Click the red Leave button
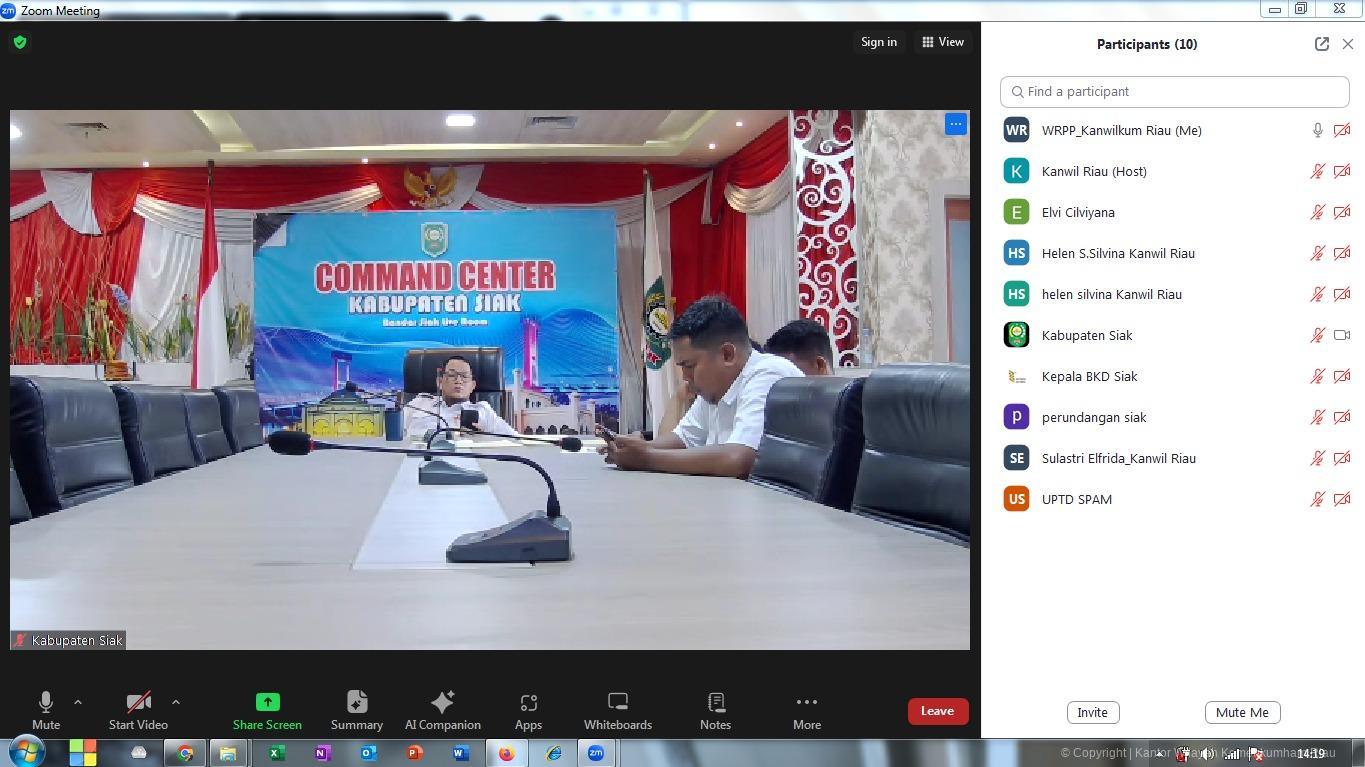Image resolution: width=1365 pixels, height=767 pixels. click(937, 711)
